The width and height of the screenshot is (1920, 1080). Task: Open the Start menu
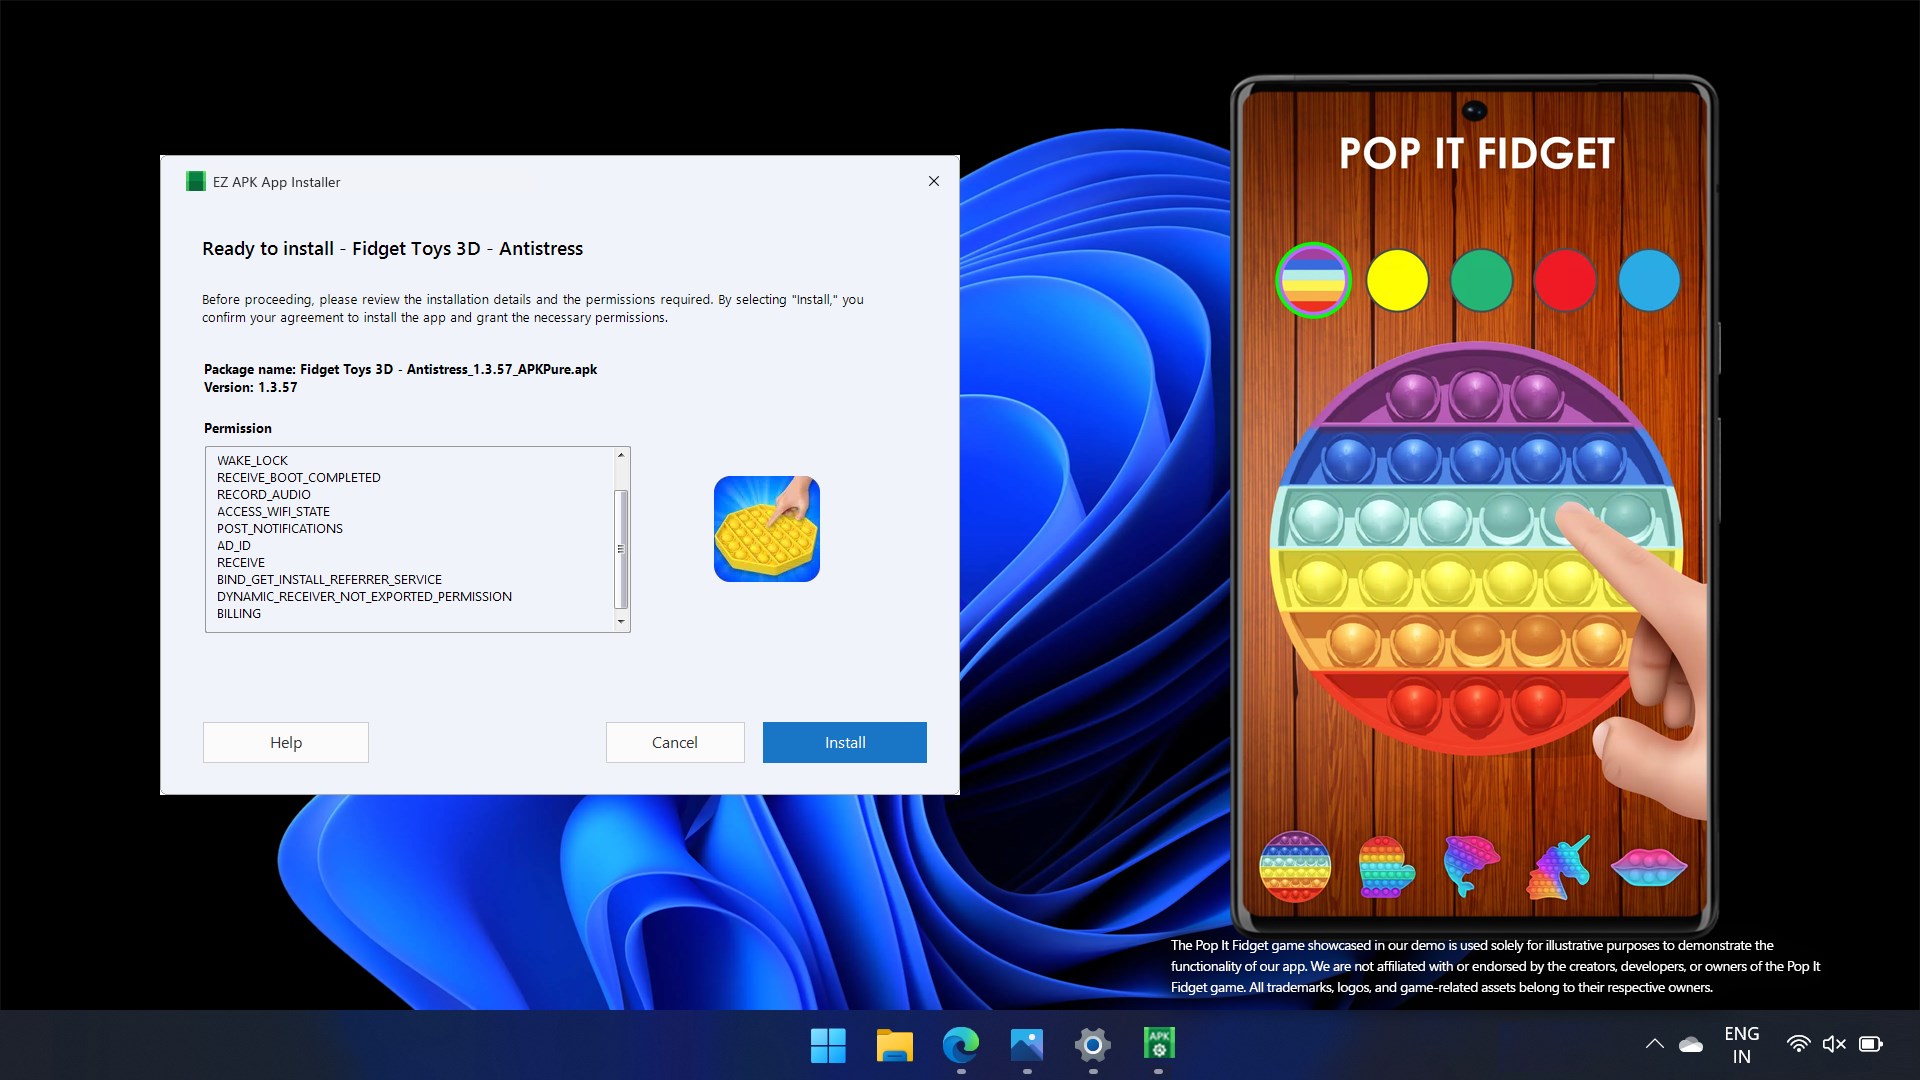tap(828, 1044)
